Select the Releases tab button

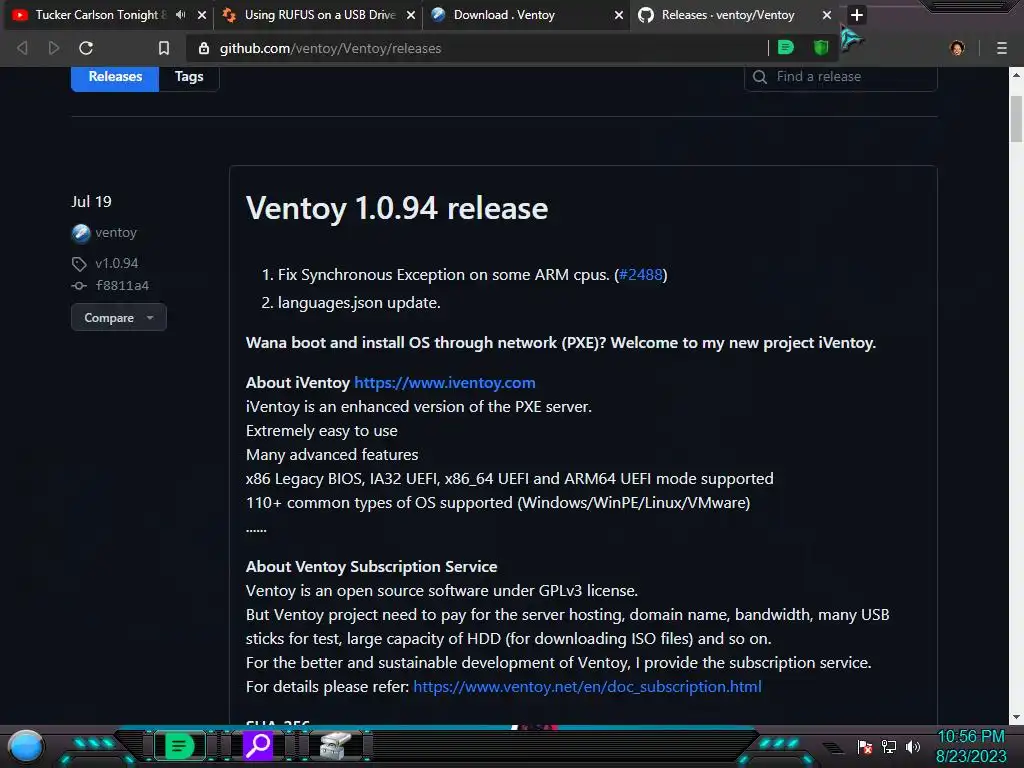115,76
